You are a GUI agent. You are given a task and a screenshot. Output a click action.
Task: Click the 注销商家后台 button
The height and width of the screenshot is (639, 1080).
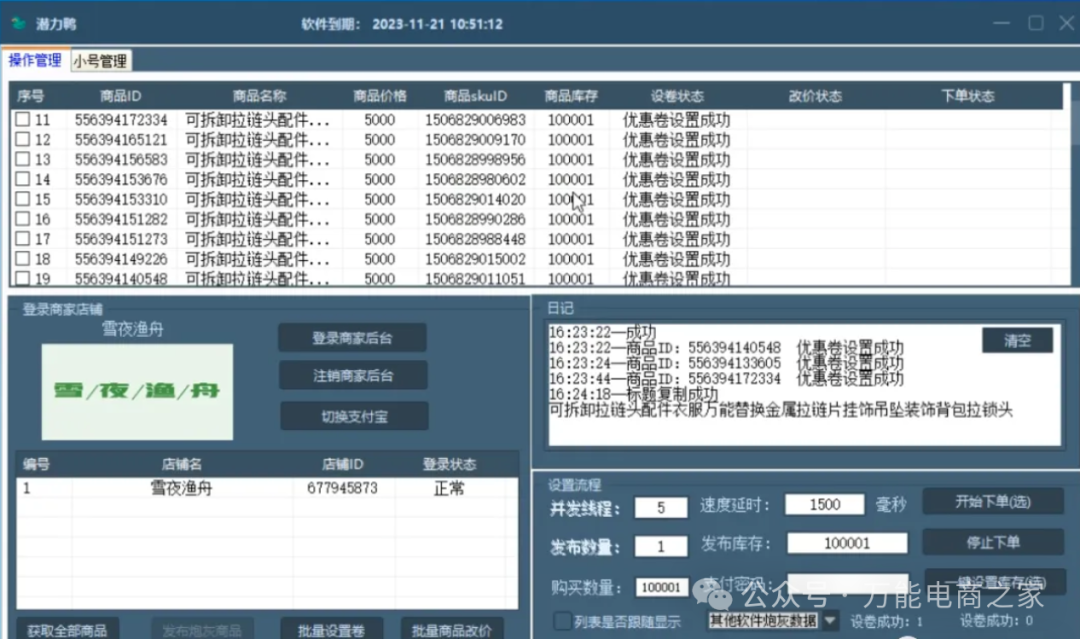tap(352, 376)
